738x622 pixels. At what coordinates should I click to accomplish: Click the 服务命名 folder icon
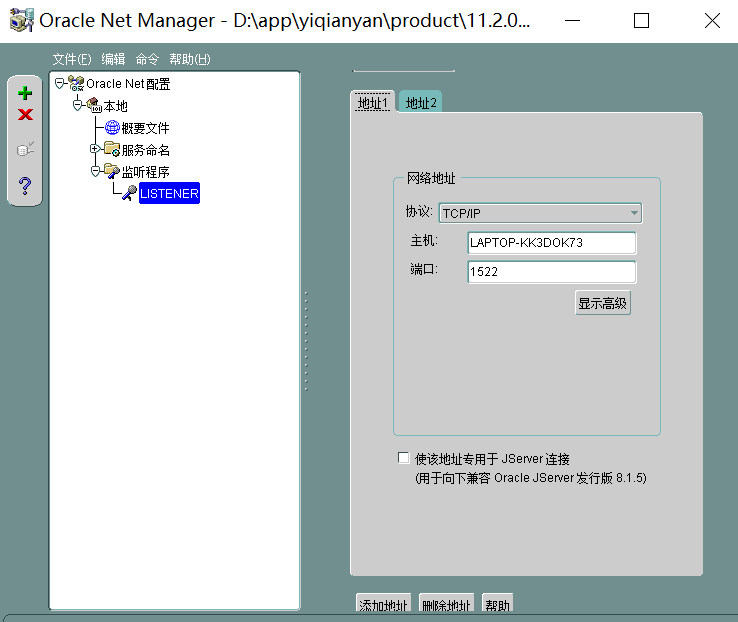pos(112,149)
